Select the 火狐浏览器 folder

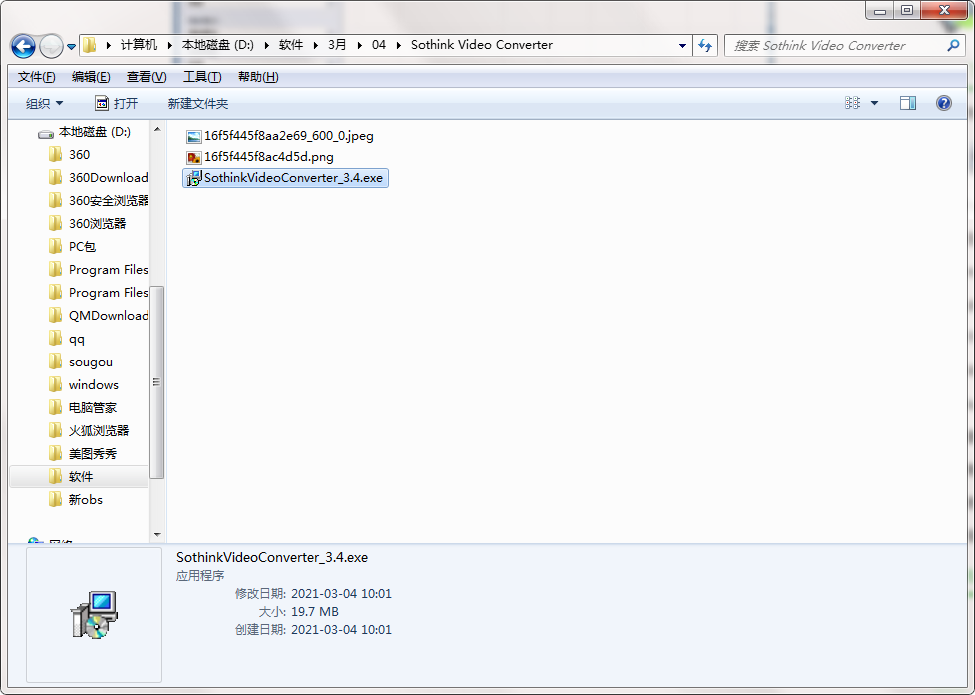tap(99, 431)
